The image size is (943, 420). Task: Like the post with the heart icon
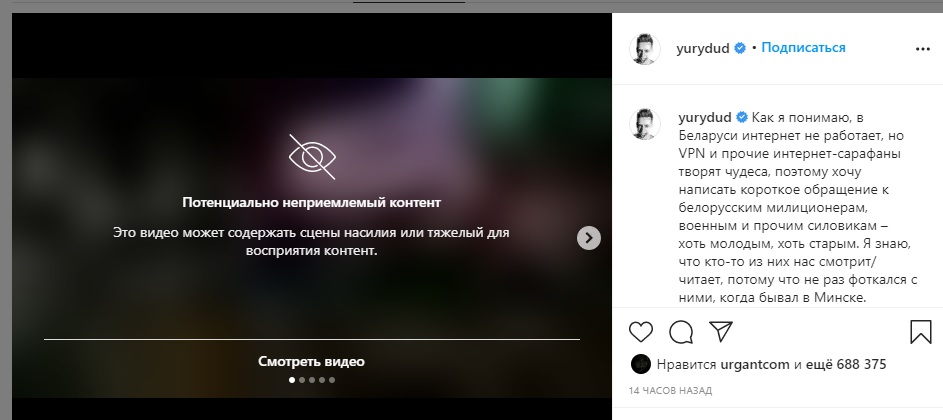[640, 332]
